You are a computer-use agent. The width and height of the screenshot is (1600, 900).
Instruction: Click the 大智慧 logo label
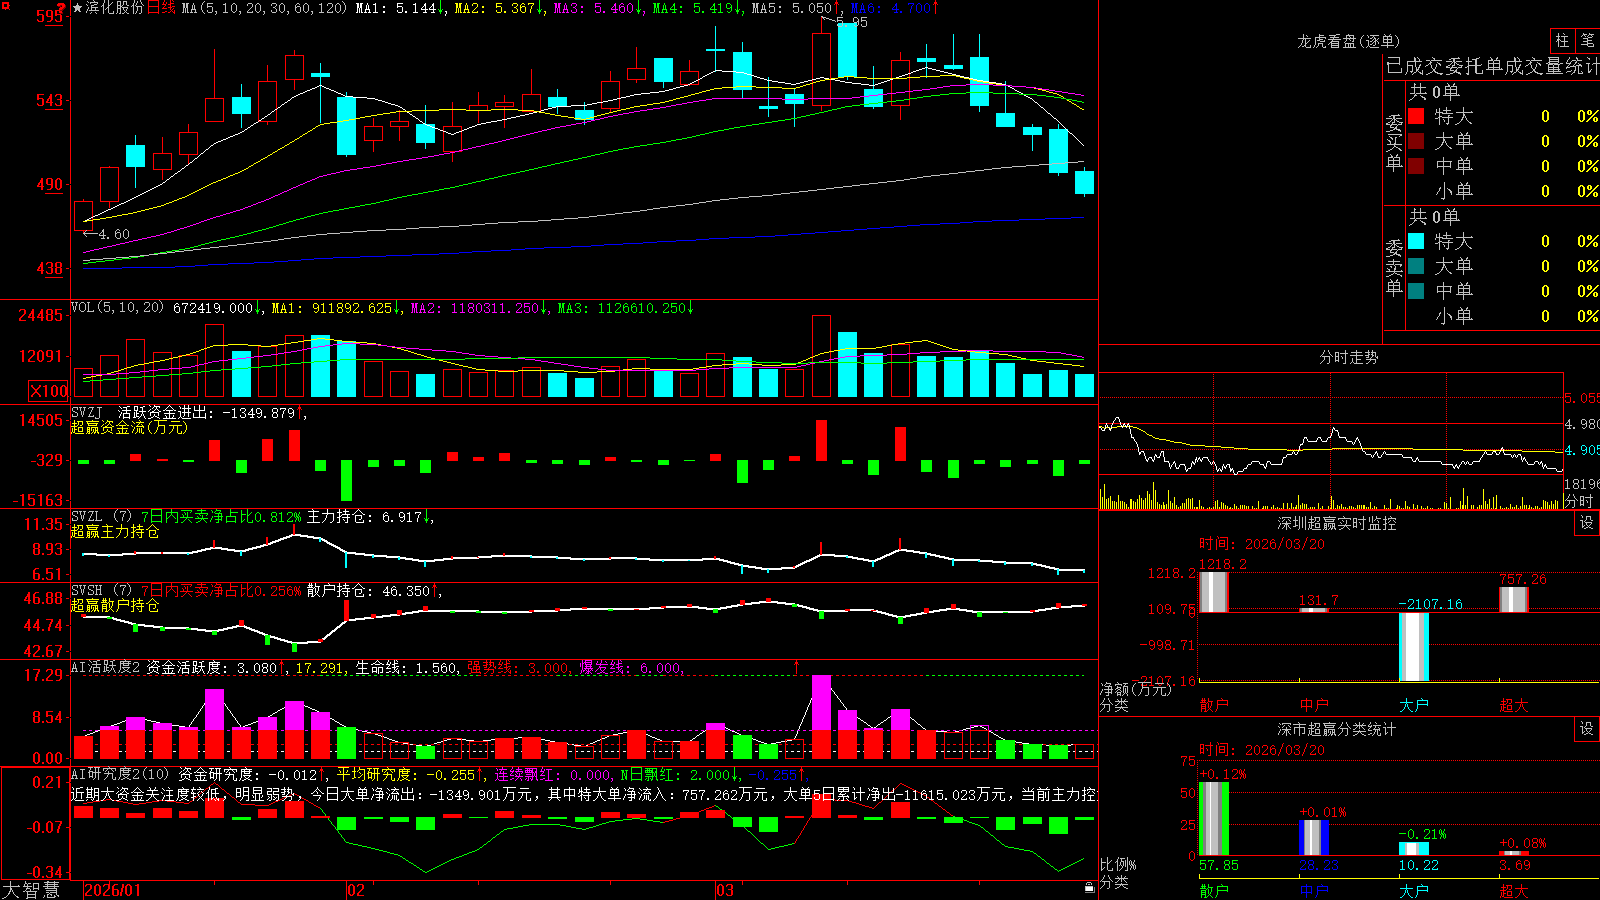pos(31,890)
